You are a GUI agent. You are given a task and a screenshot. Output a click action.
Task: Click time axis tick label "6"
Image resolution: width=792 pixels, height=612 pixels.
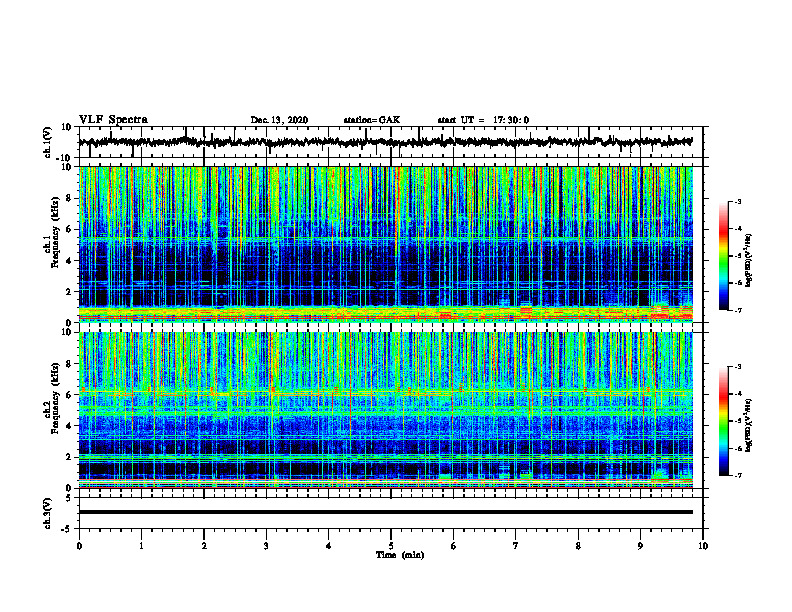454,546
